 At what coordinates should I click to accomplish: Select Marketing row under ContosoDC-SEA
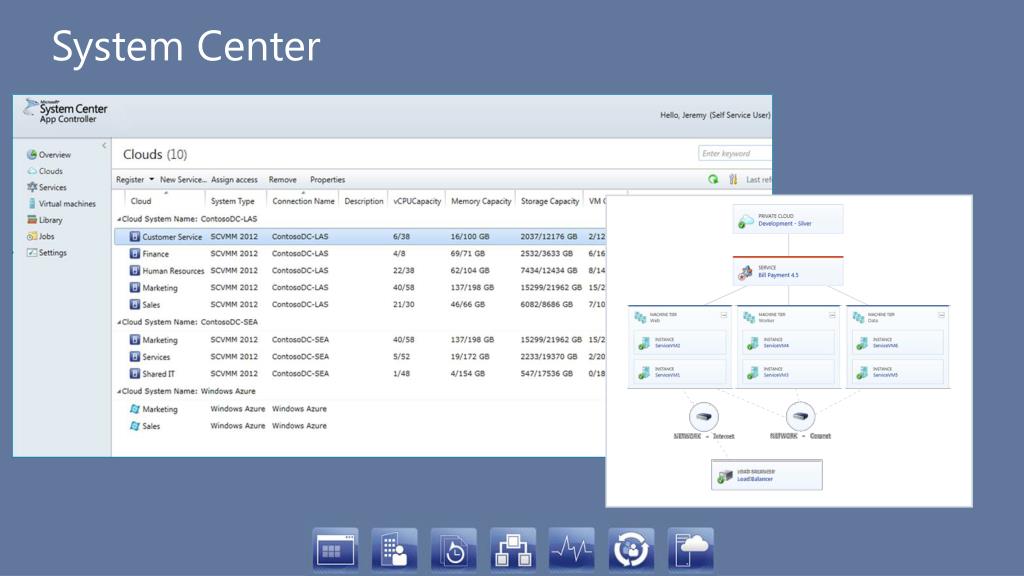[x=360, y=340]
